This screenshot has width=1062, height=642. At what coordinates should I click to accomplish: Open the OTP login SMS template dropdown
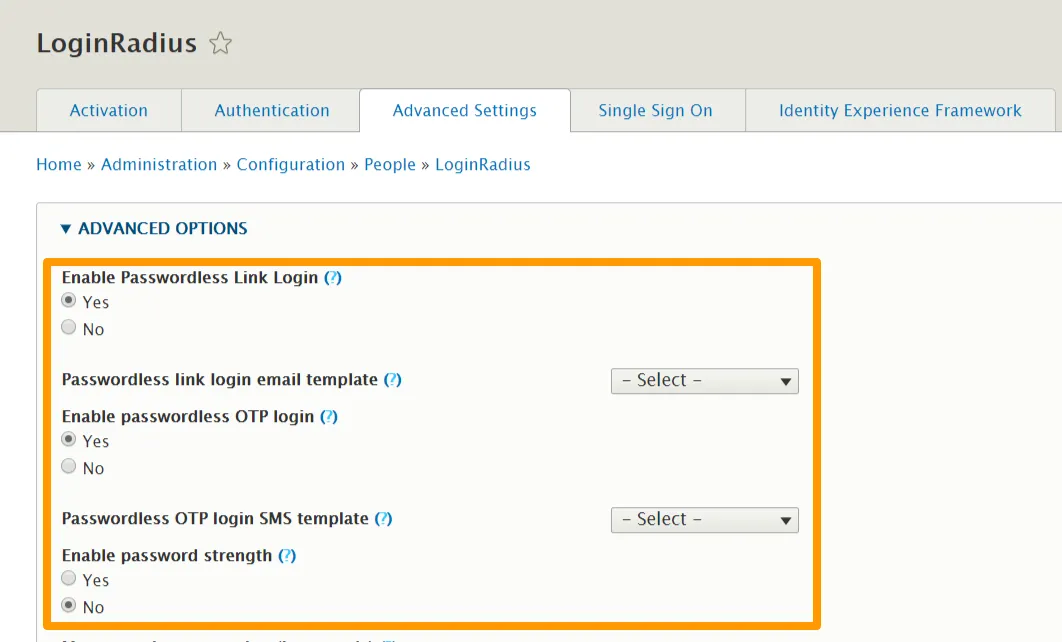(x=704, y=519)
